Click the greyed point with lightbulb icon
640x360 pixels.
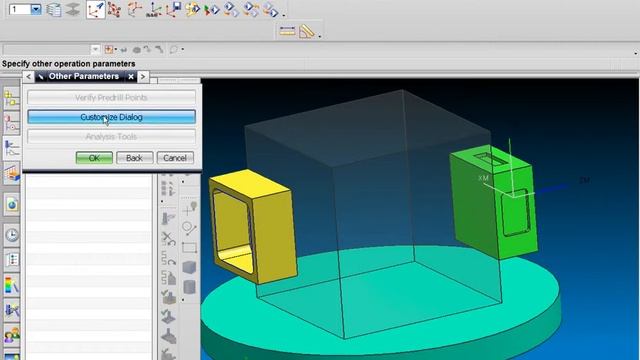click(190, 209)
